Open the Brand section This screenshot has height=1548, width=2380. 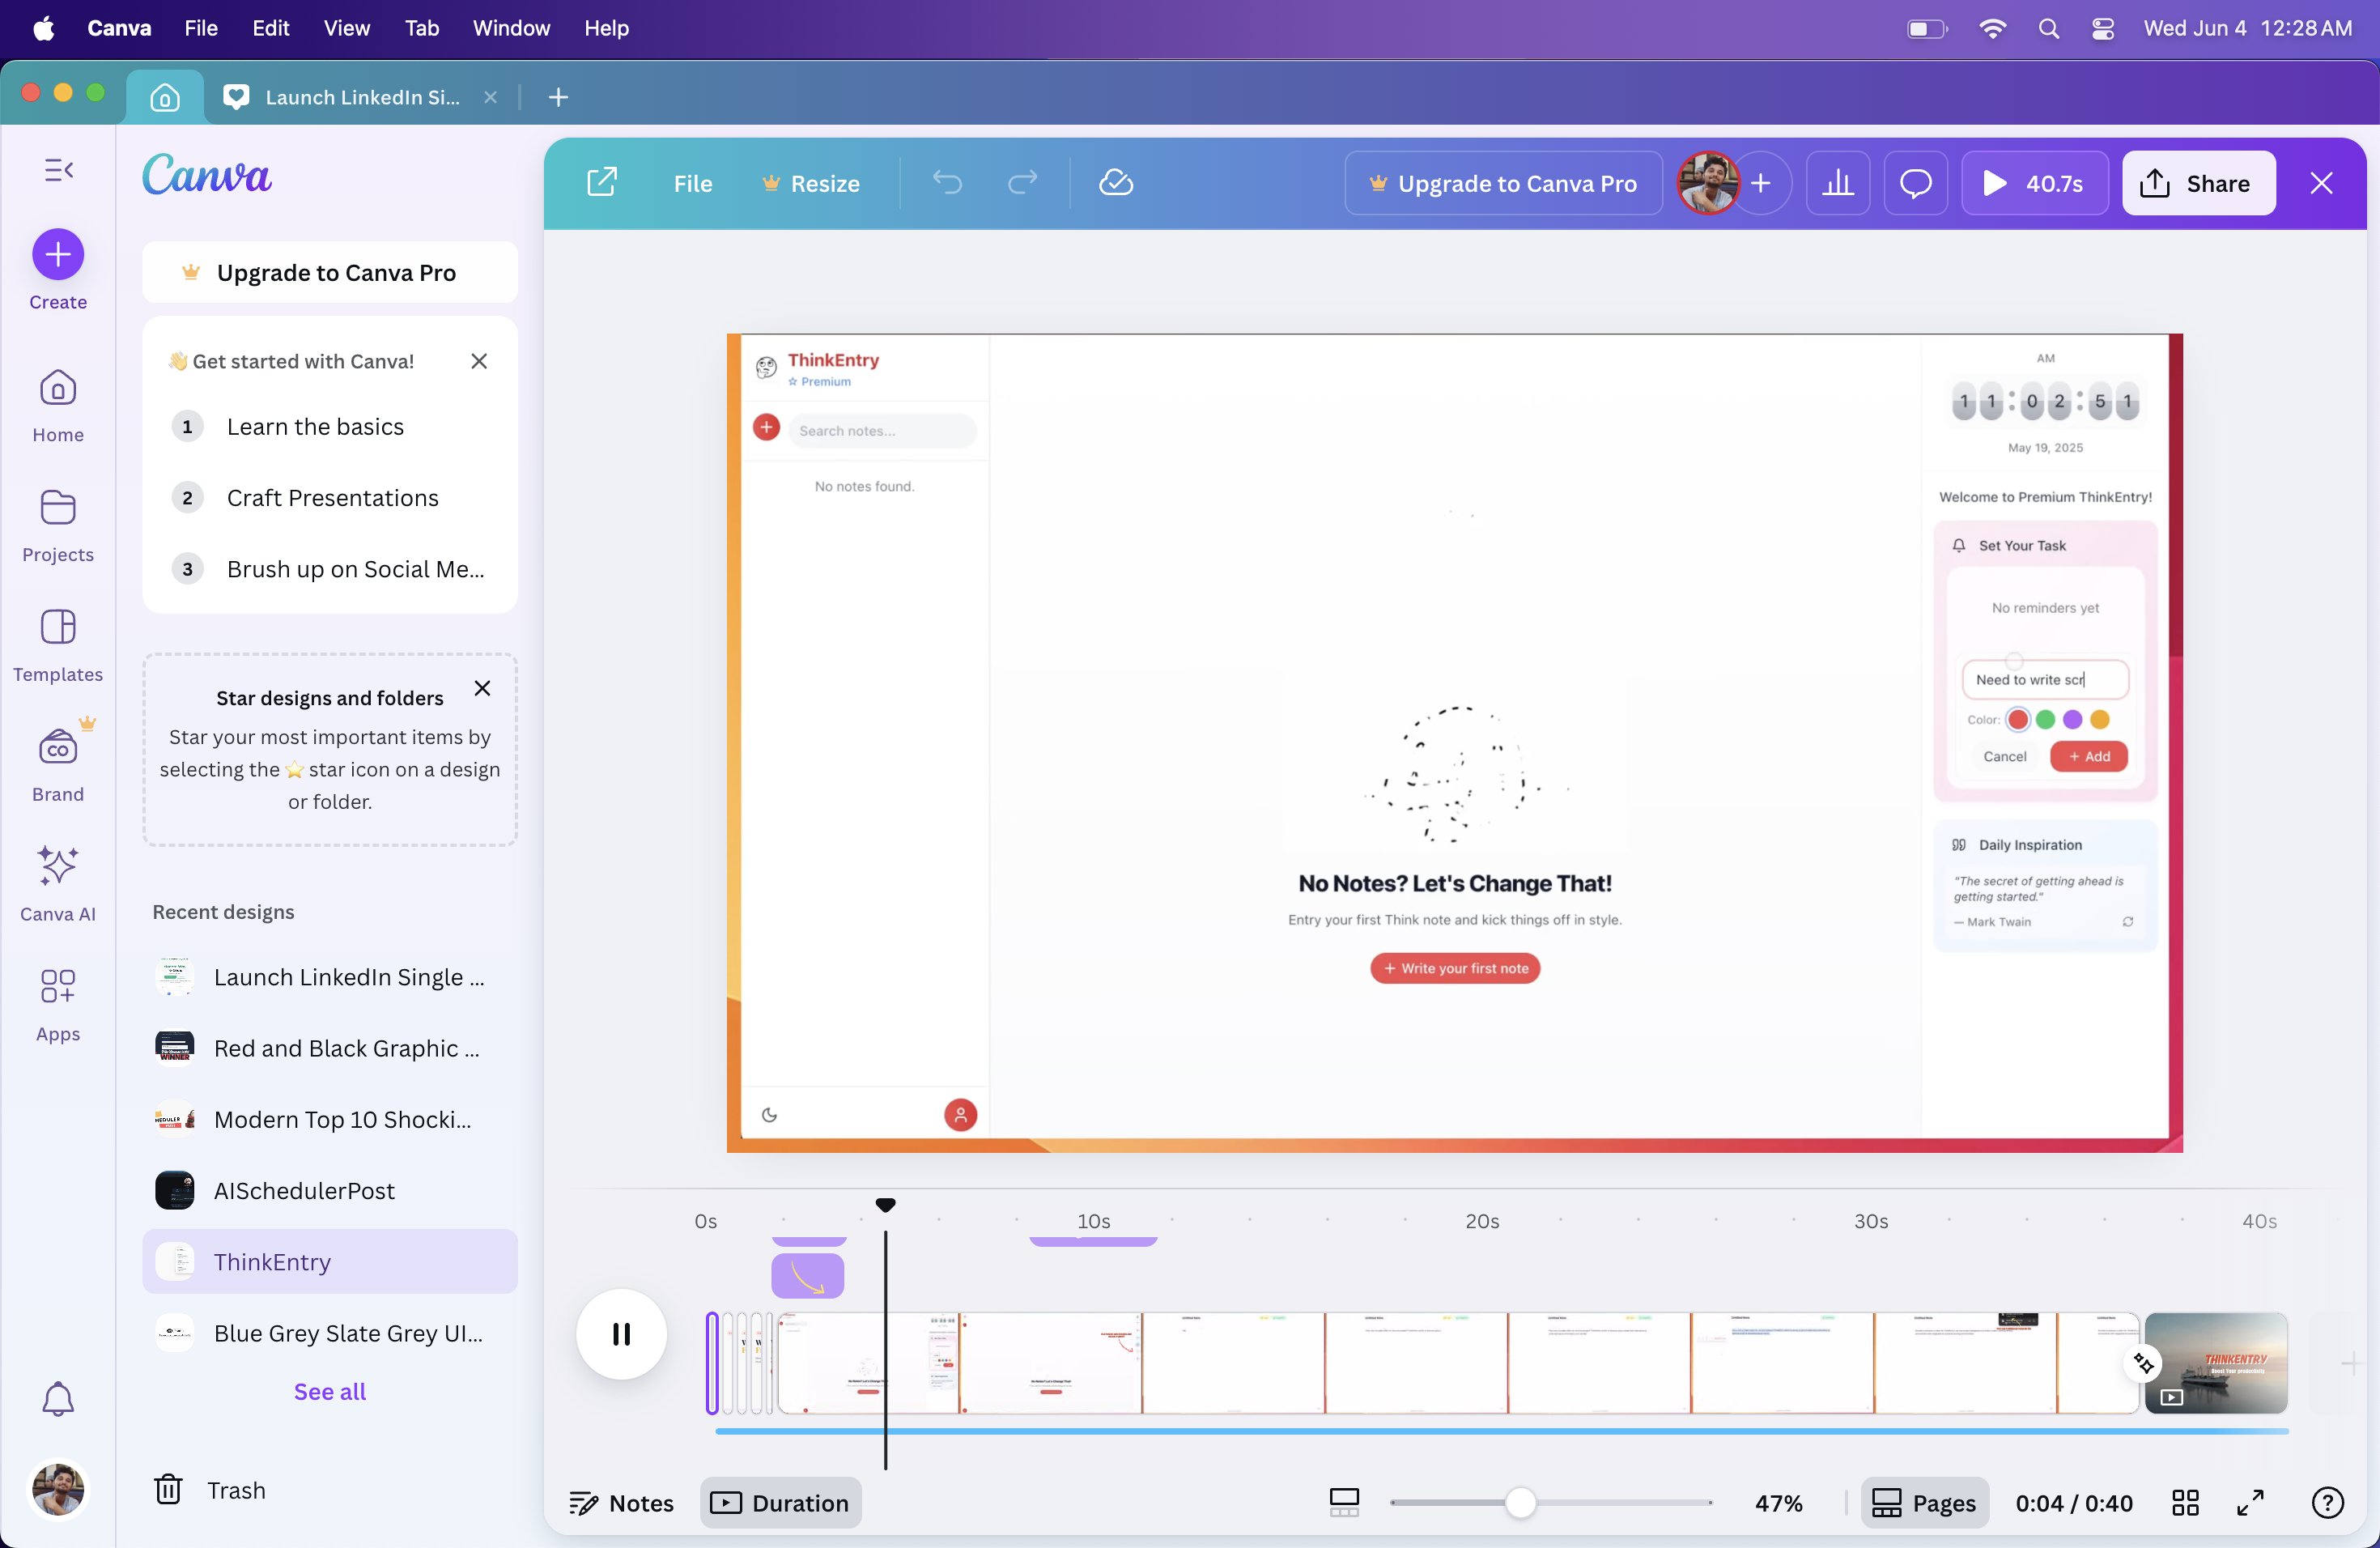click(x=58, y=766)
